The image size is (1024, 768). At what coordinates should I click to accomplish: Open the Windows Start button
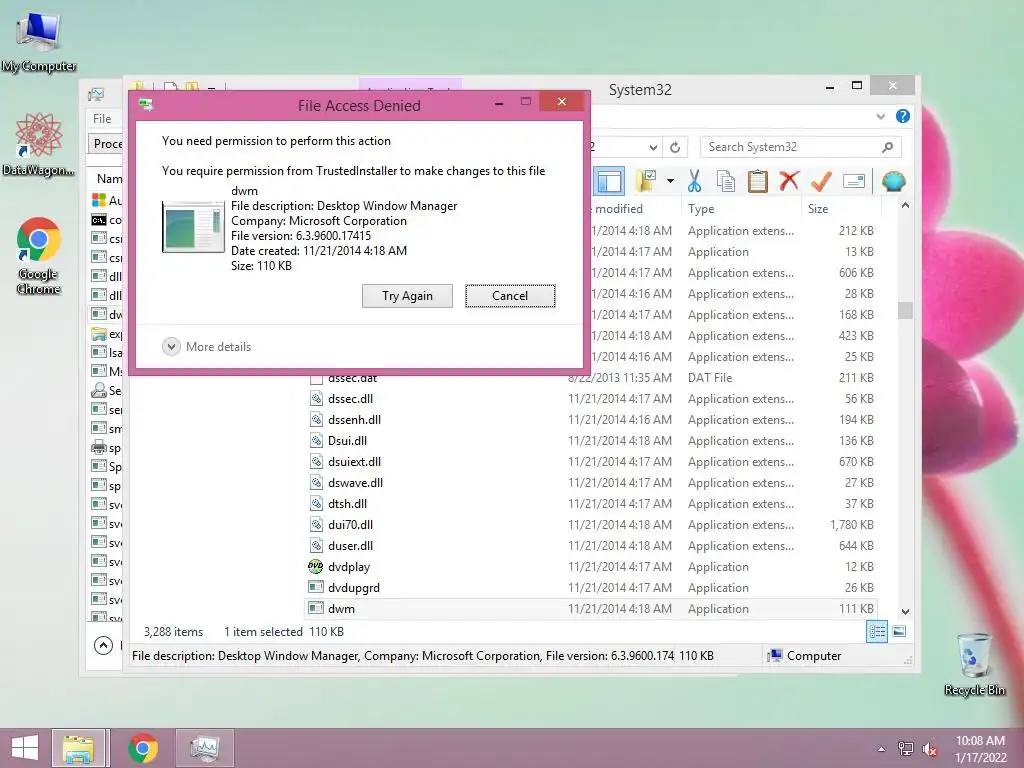(25, 748)
